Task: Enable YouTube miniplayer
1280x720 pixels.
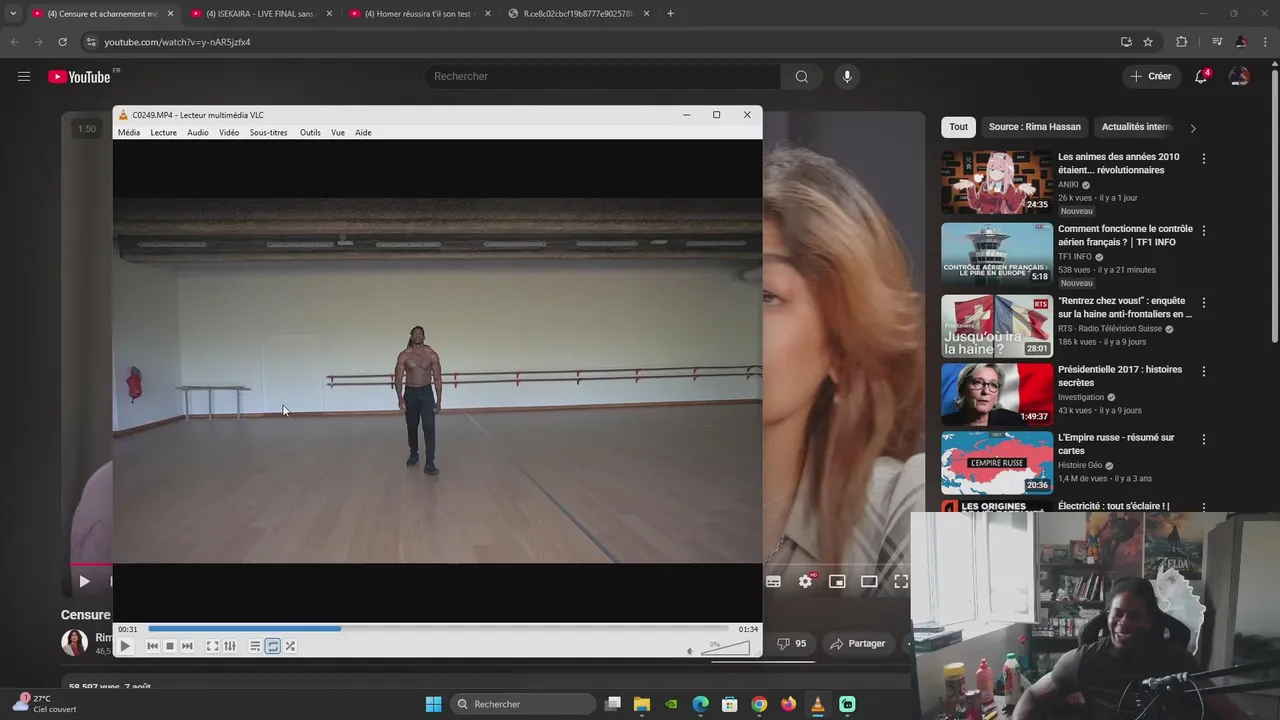Action: [x=837, y=581]
